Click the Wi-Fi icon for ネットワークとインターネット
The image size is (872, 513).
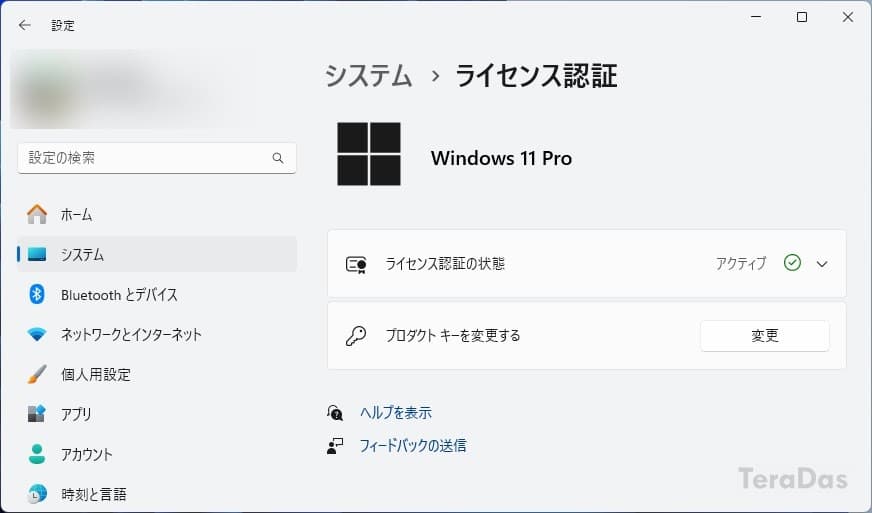37,334
